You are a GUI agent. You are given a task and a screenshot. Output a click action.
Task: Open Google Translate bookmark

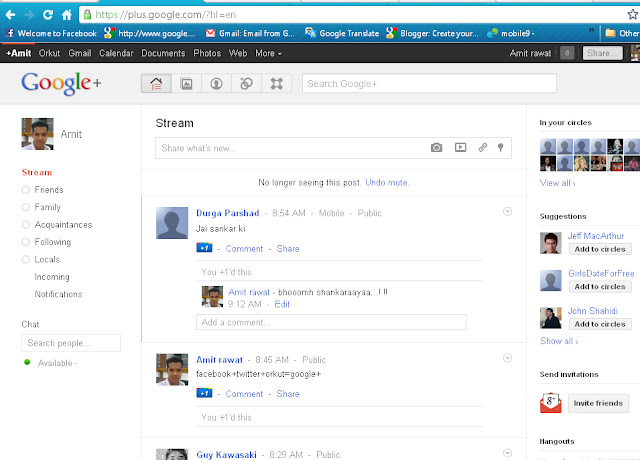point(342,33)
